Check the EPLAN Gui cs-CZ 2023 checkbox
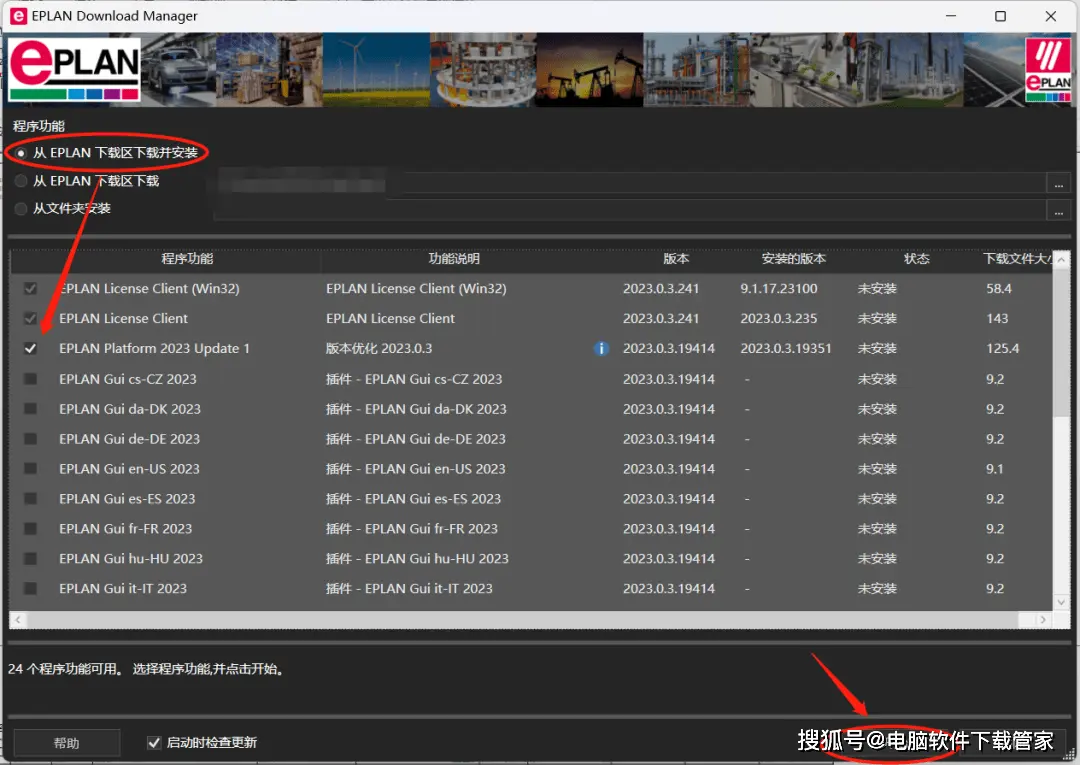Image resolution: width=1080 pixels, height=765 pixels. tap(30, 379)
